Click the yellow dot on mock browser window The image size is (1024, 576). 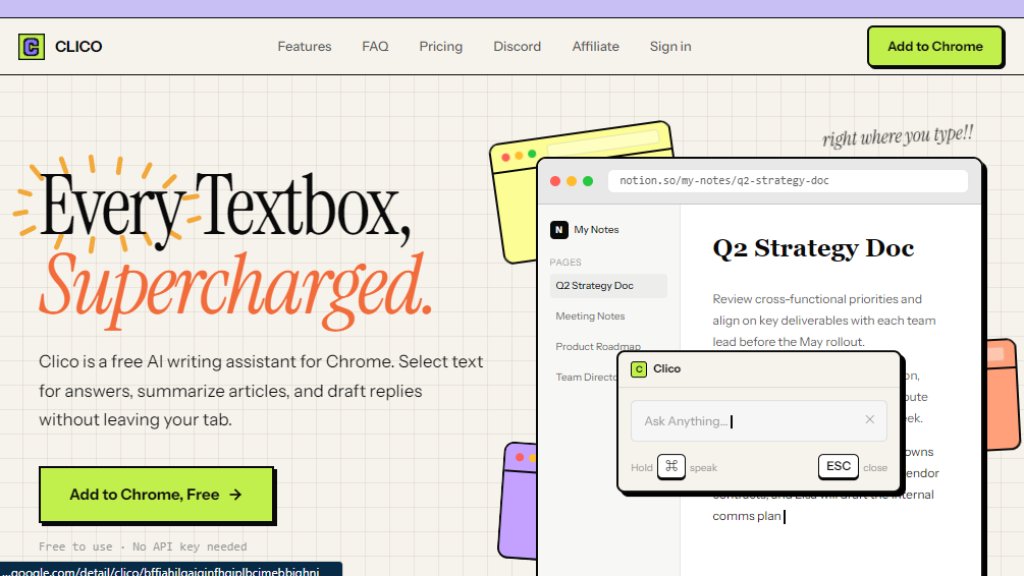(572, 181)
